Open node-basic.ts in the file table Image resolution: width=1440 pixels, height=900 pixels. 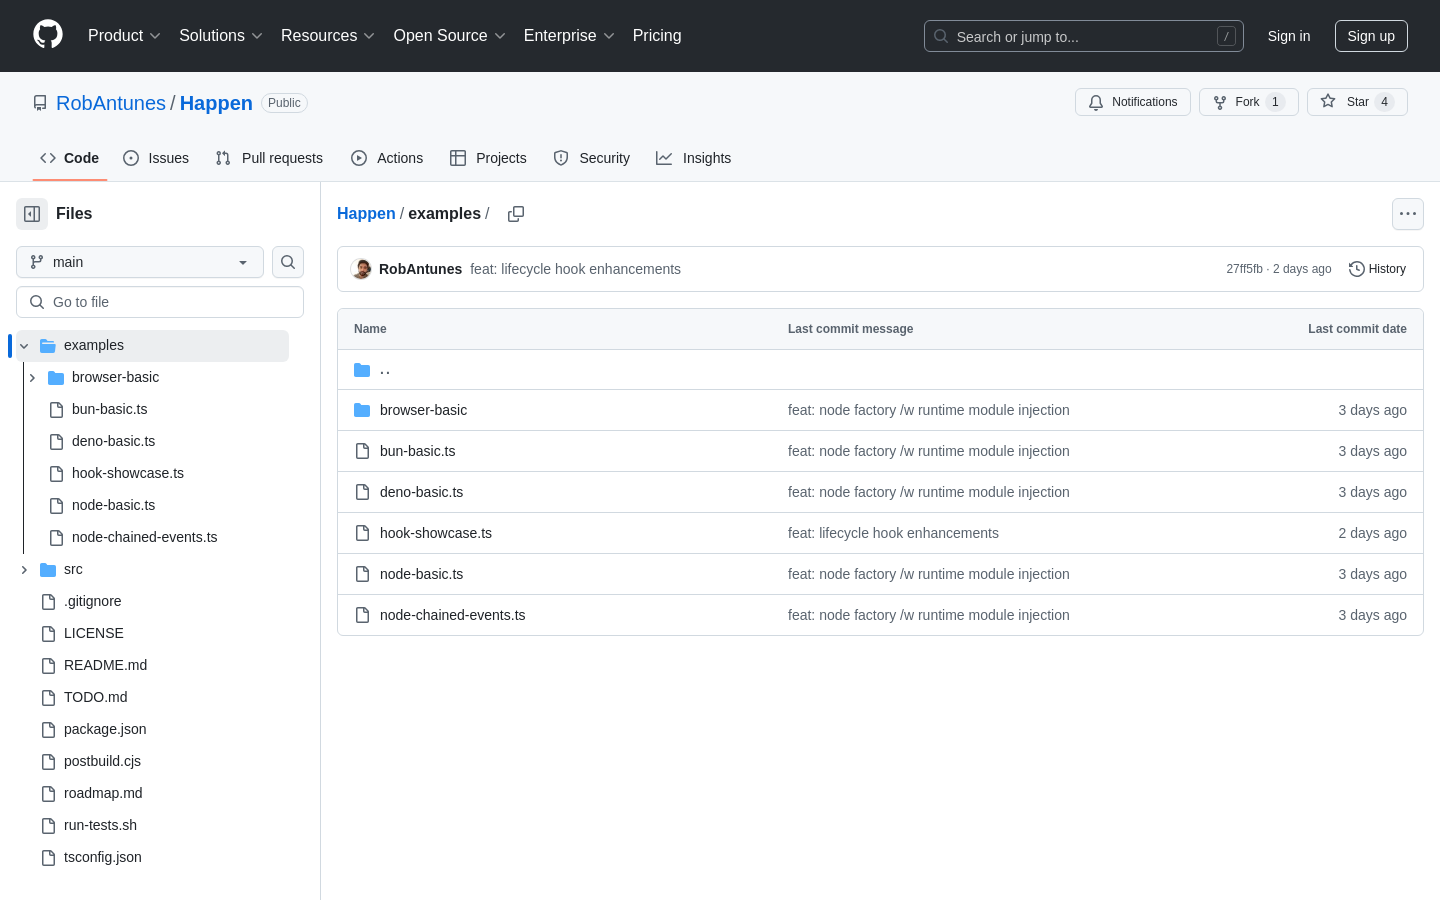pyautogui.click(x=421, y=574)
